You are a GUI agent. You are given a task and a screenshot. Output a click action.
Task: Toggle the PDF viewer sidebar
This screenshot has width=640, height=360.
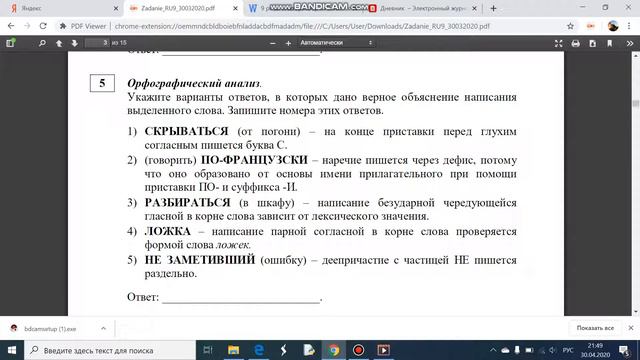10,42
